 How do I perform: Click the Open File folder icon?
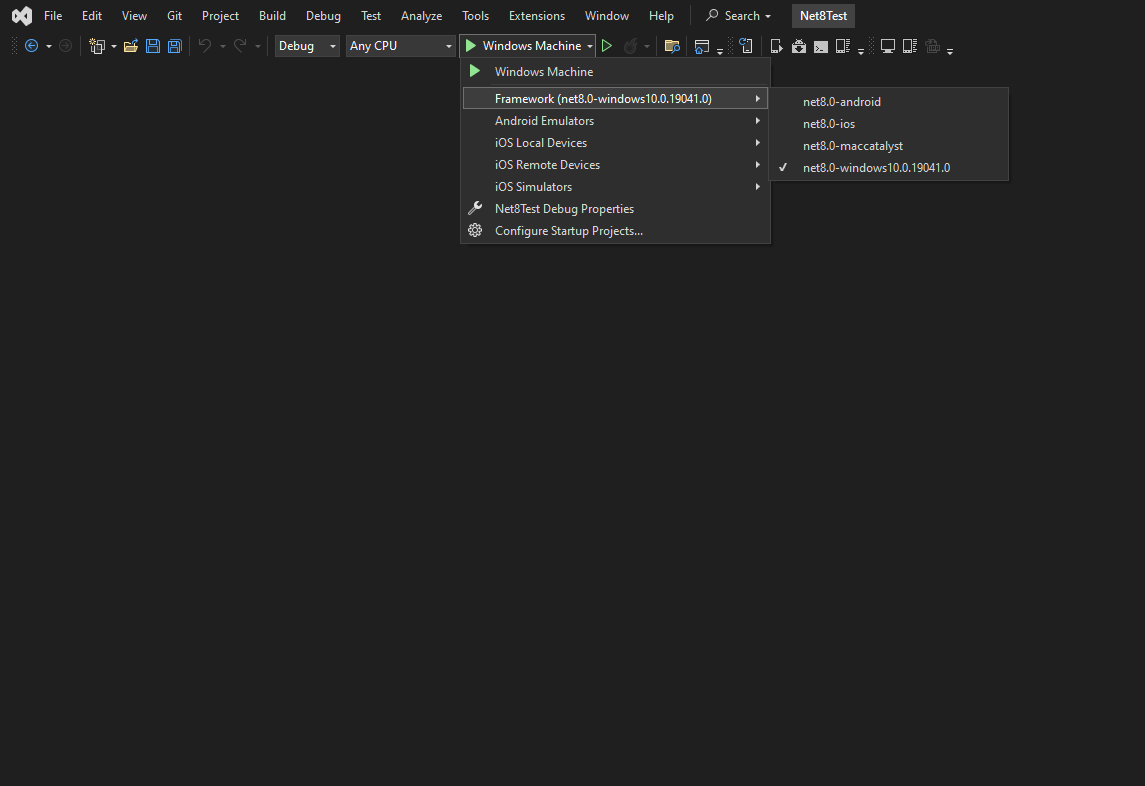point(131,46)
